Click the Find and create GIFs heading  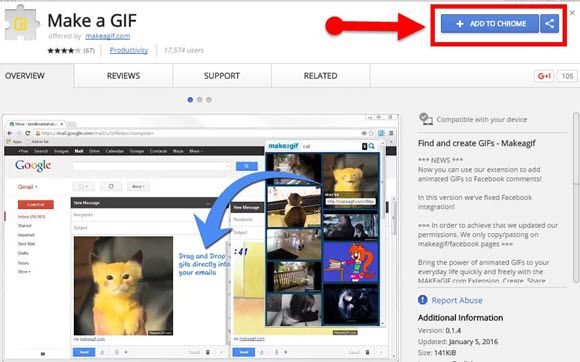pos(477,143)
